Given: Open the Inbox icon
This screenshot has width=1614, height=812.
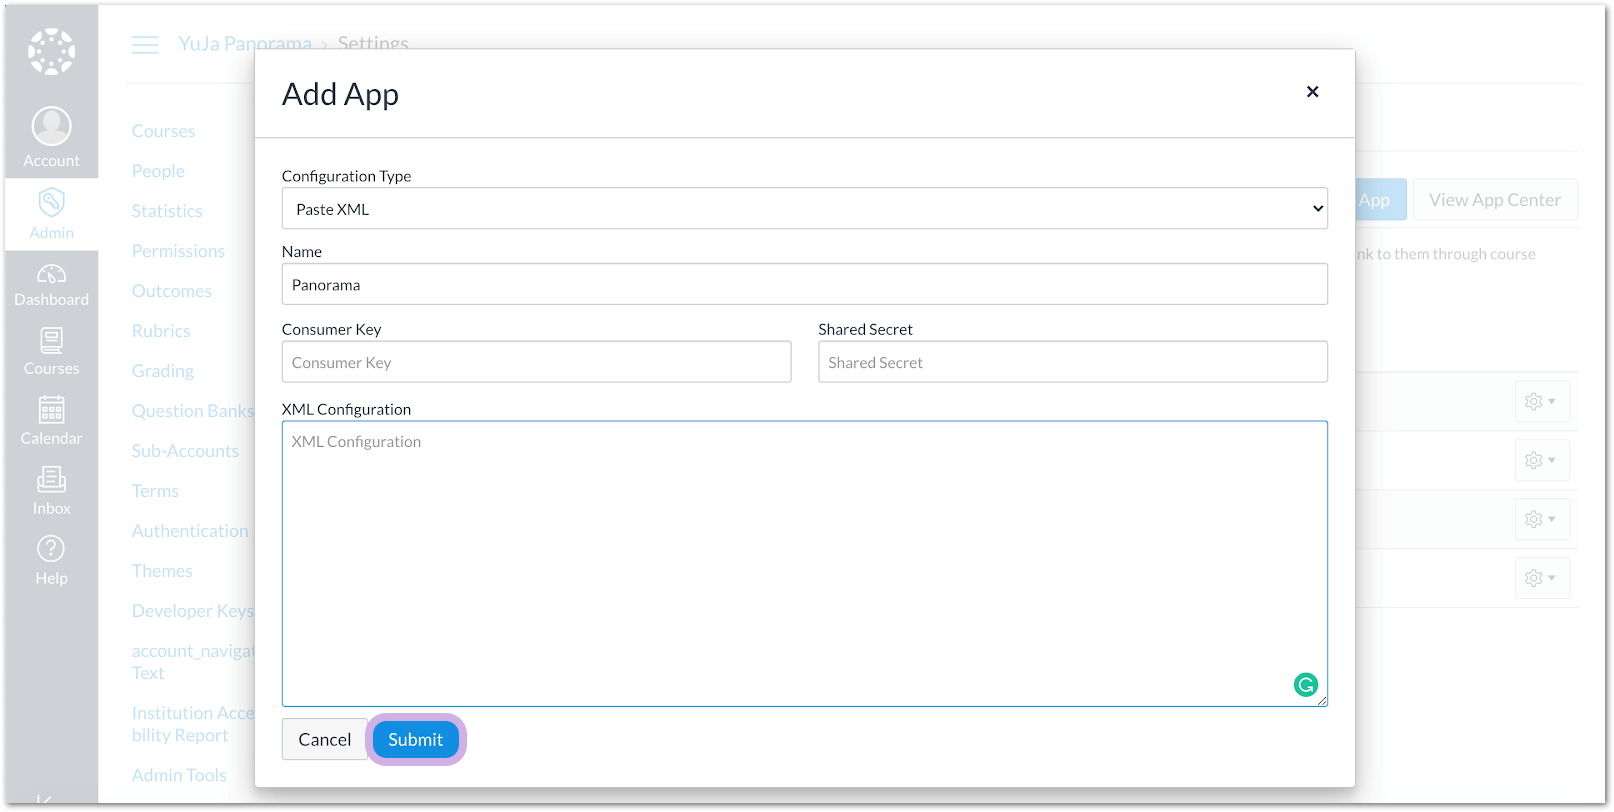Looking at the screenshot, I should point(51,481).
